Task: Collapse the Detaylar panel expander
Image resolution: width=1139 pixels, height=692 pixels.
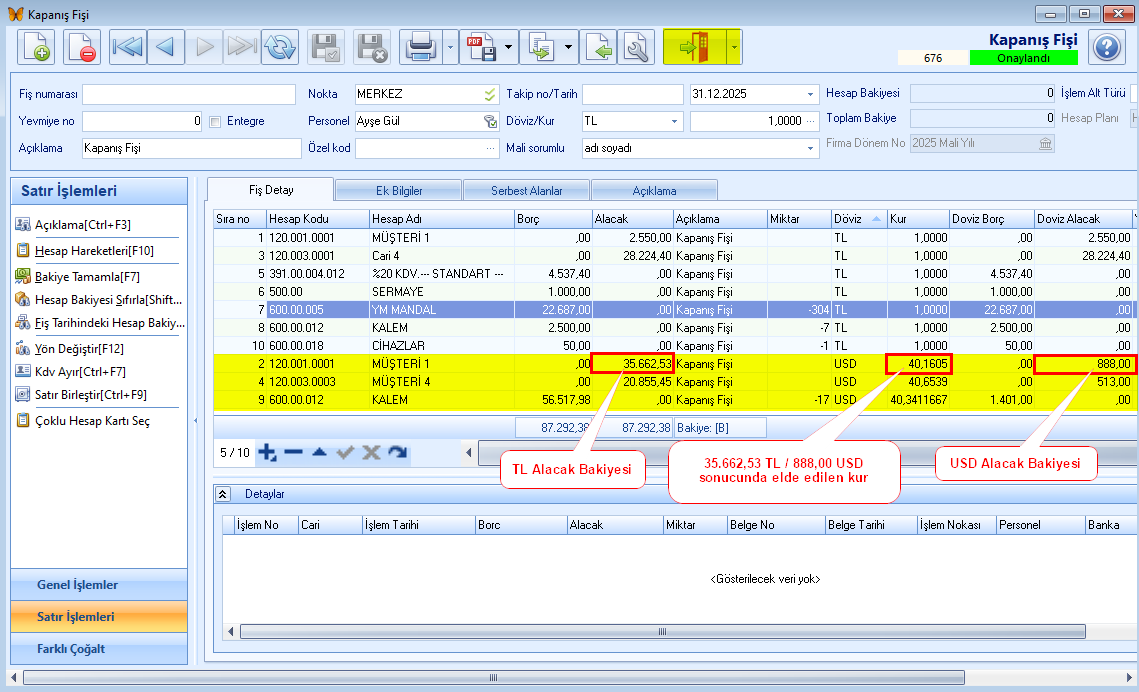Action: [223, 494]
